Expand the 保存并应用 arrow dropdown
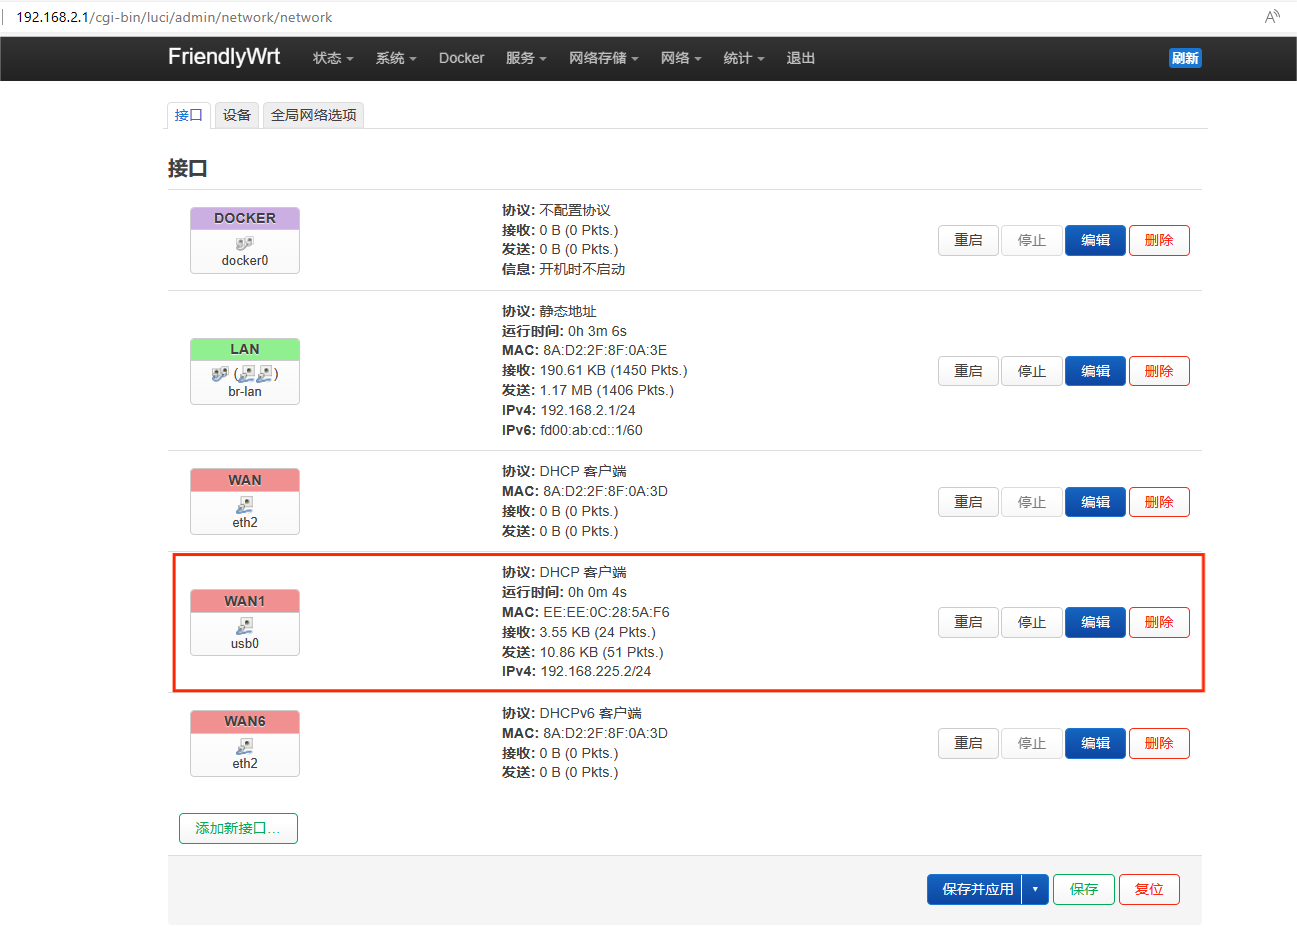This screenshot has height=932, width=1297. coord(1035,889)
